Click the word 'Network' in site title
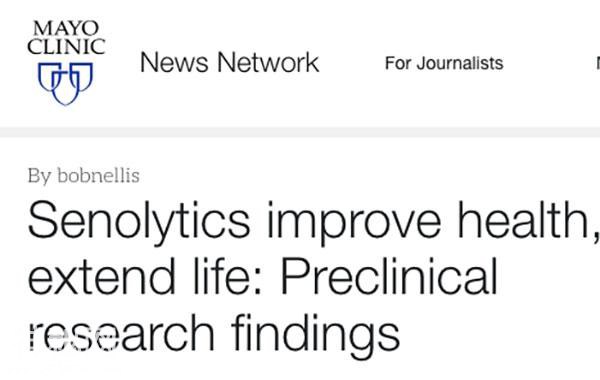This screenshot has width=600, height=380. click(x=268, y=62)
